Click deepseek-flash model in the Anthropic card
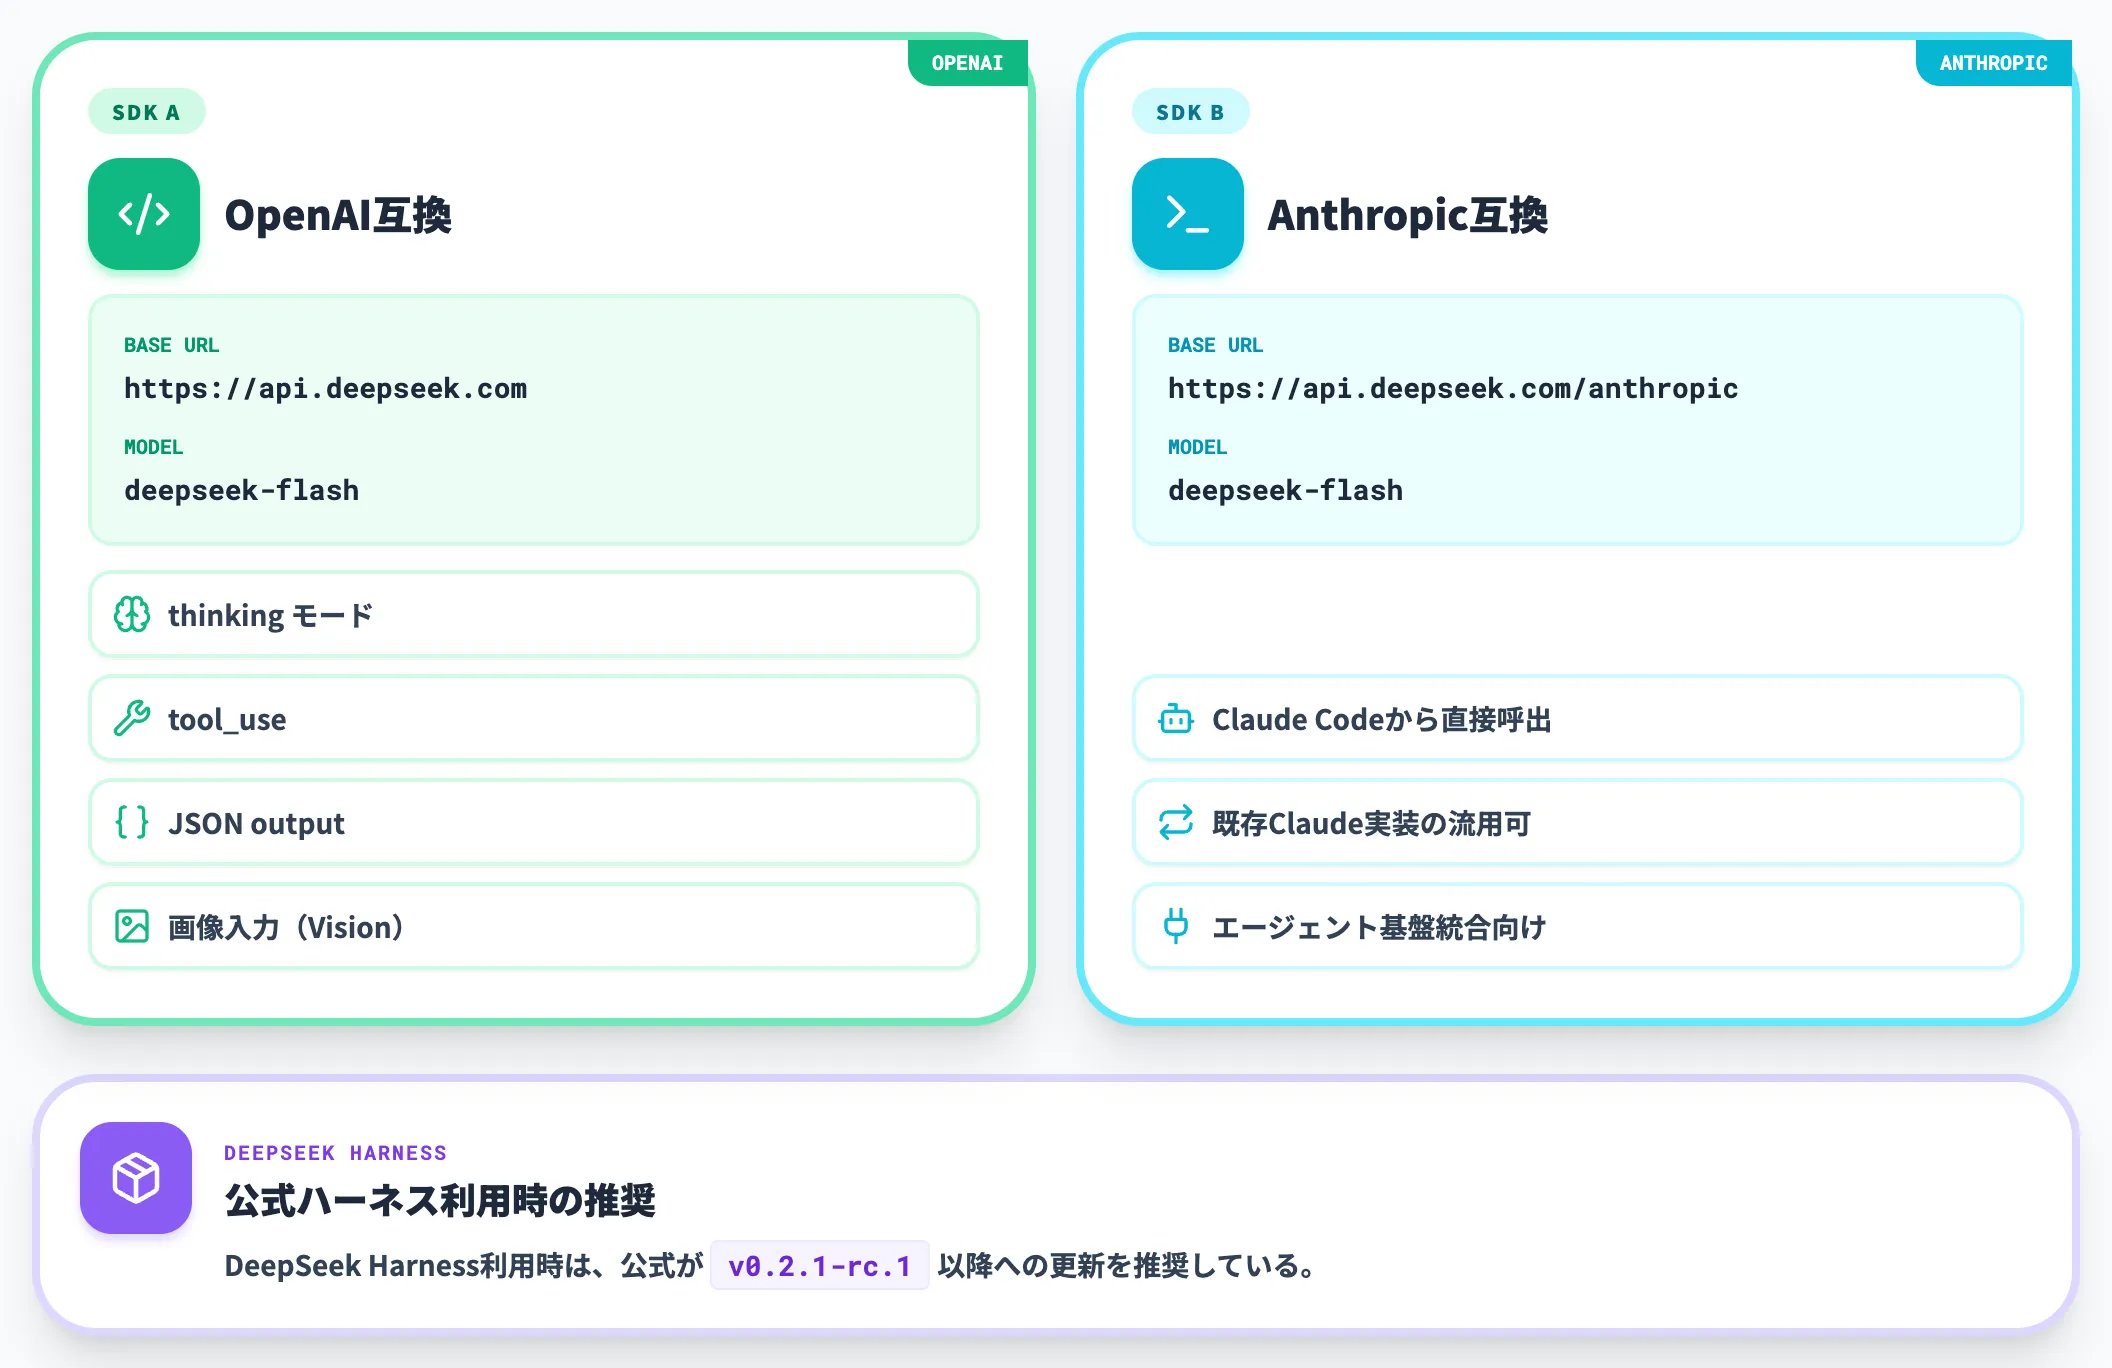The image size is (2112, 1368). pos(1285,490)
